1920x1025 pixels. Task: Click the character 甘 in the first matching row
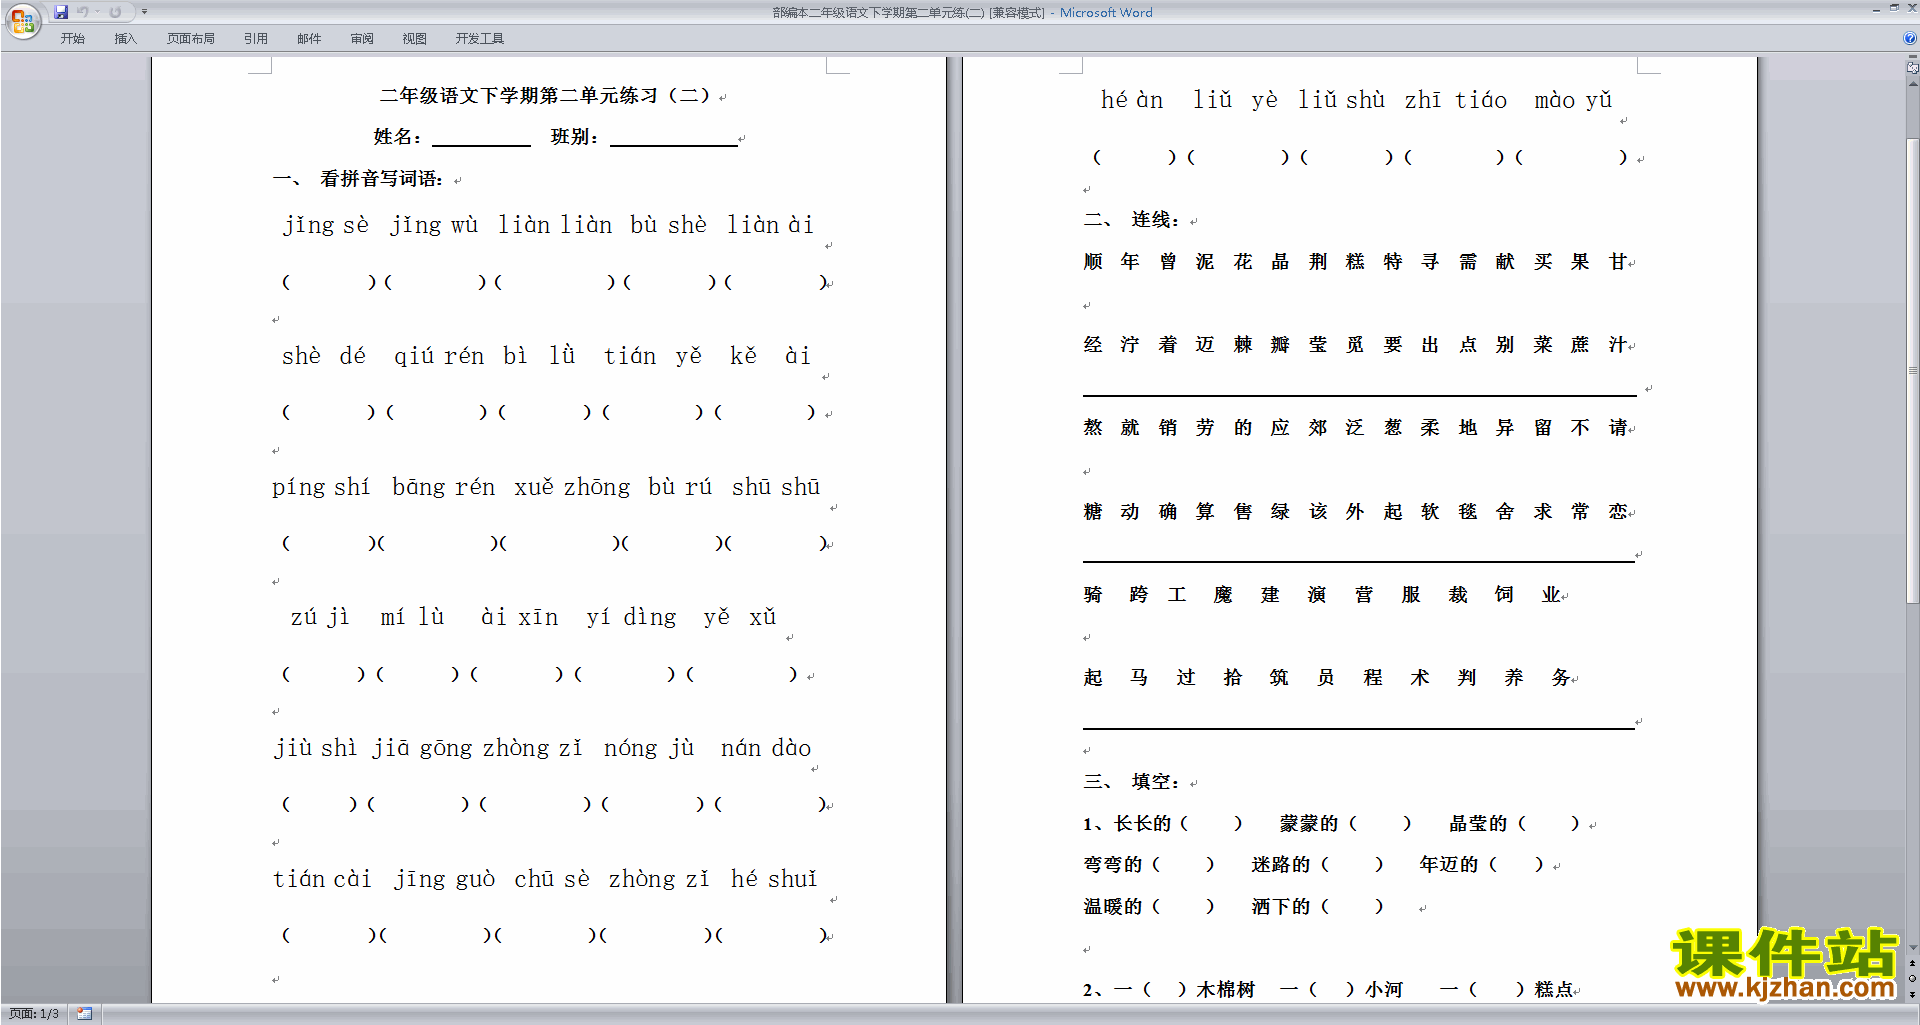(x=1618, y=262)
